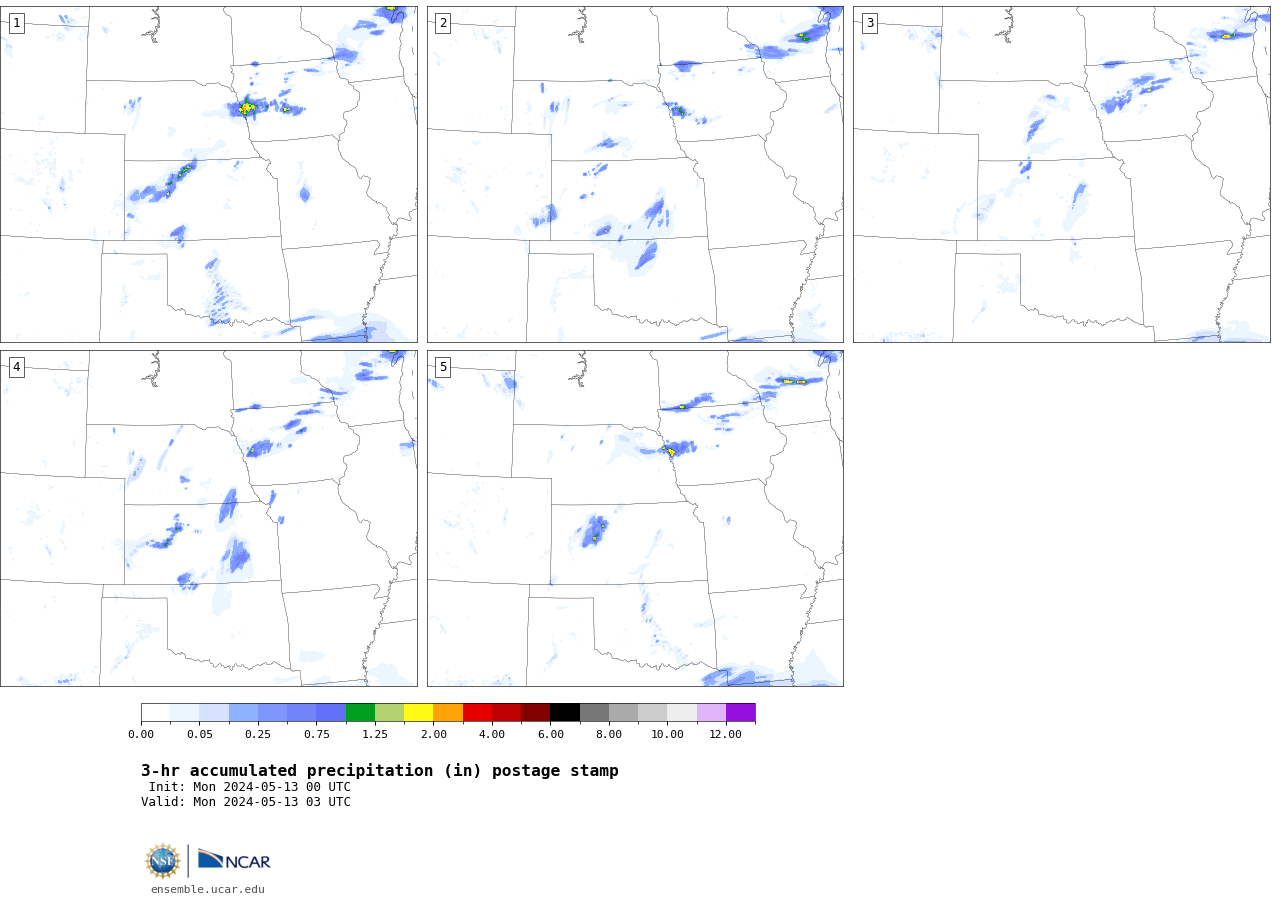This screenshot has height=901, width=1280.
Task: Select the bright purple end swatch
Action: click(x=741, y=713)
